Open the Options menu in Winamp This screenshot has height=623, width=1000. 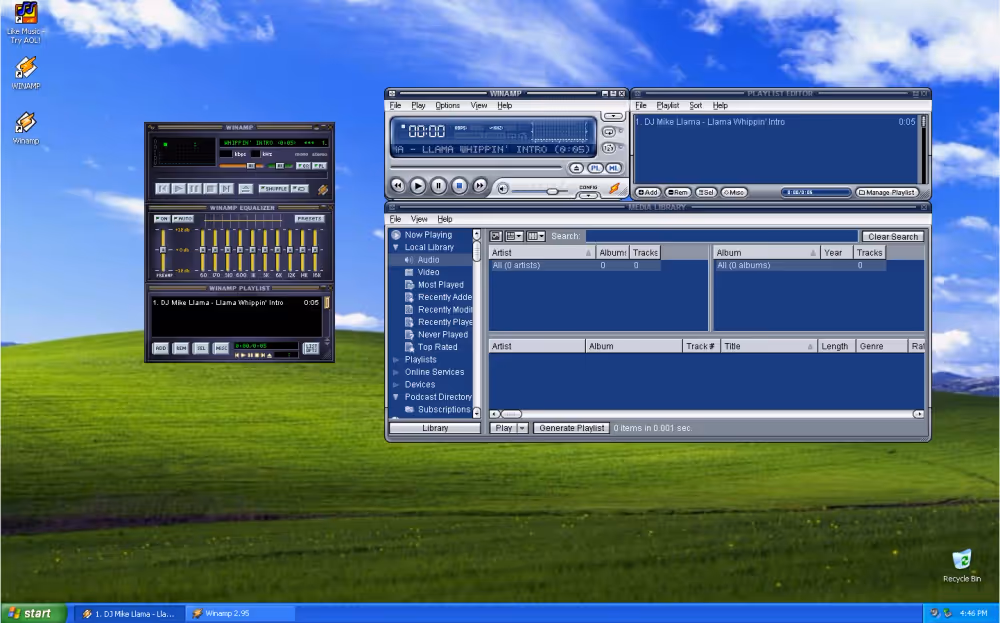[x=447, y=105]
